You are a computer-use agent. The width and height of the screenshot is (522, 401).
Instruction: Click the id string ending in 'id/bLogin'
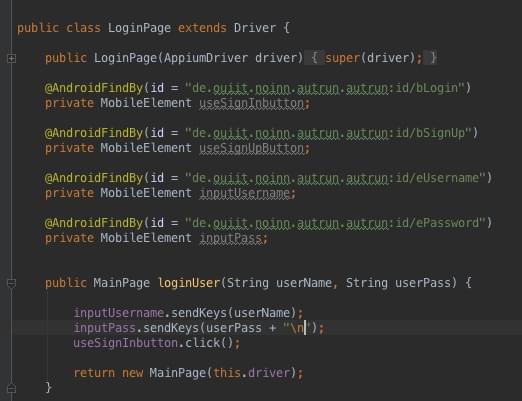pyautogui.click(x=325, y=88)
